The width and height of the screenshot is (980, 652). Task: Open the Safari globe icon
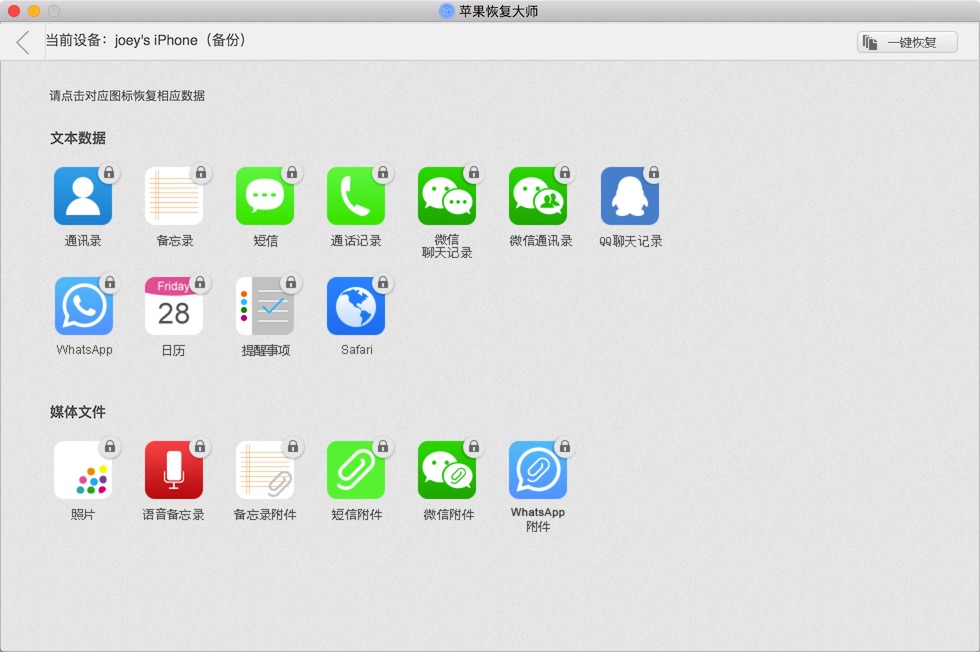click(356, 306)
